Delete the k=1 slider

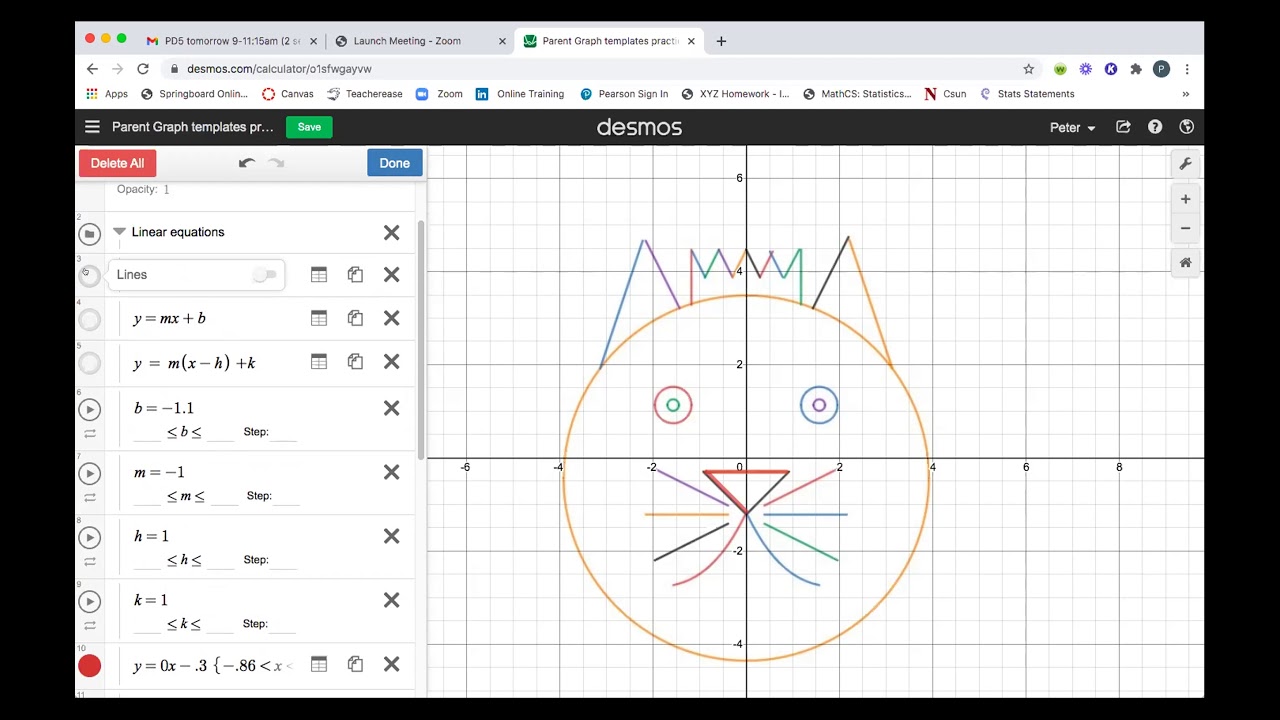coord(392,600)
